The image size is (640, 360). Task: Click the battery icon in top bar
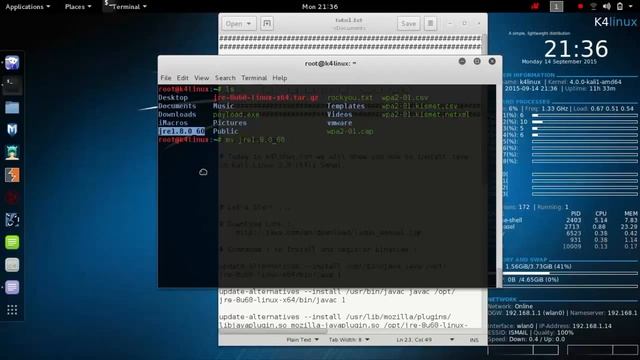click(x=620, y=6)
